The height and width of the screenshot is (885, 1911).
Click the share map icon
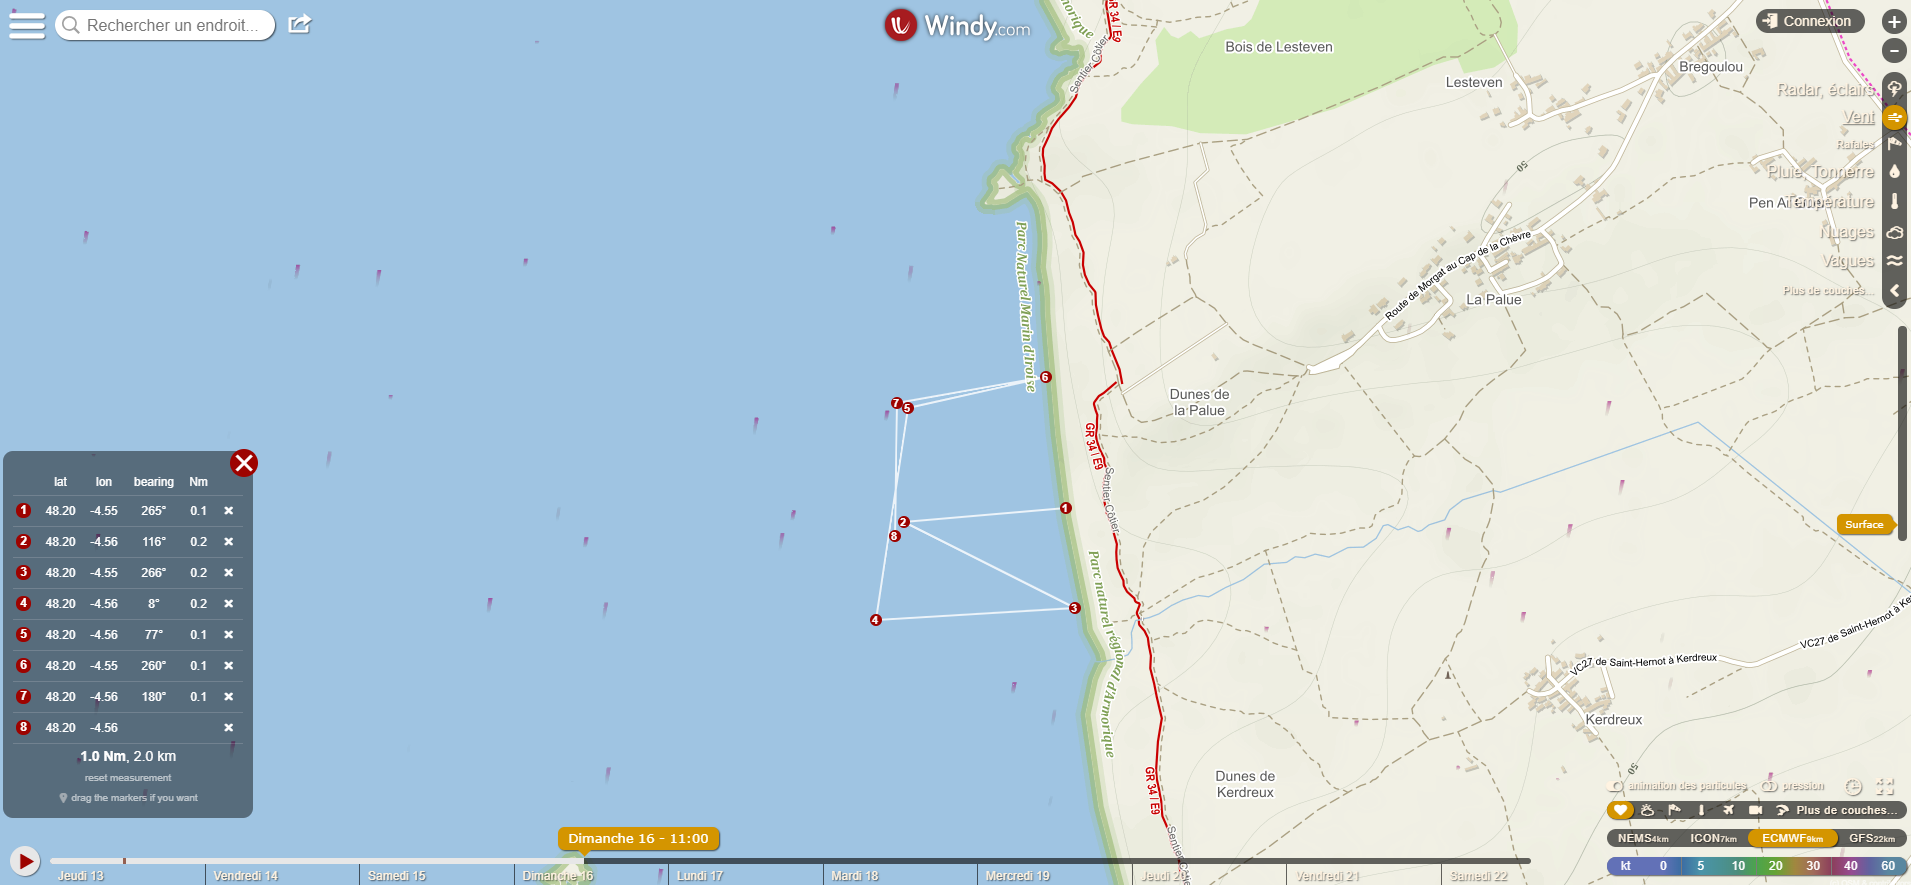tap(300, 24)
